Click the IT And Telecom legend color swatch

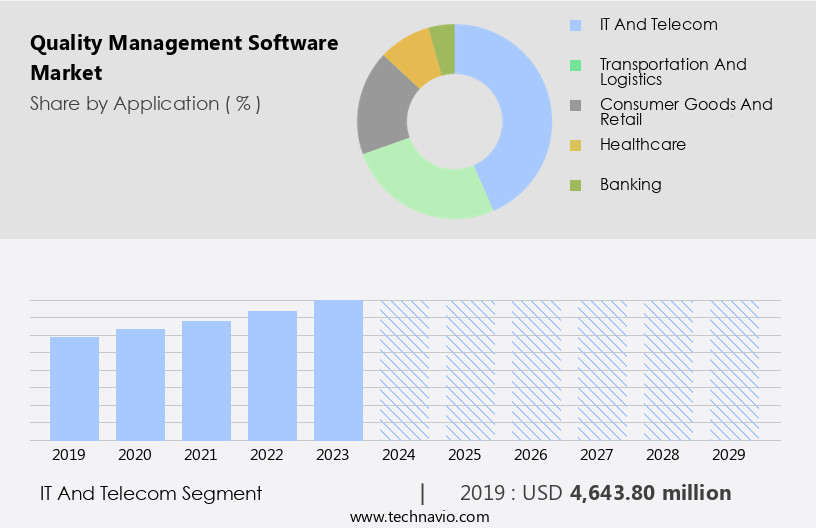coord(575,25)
